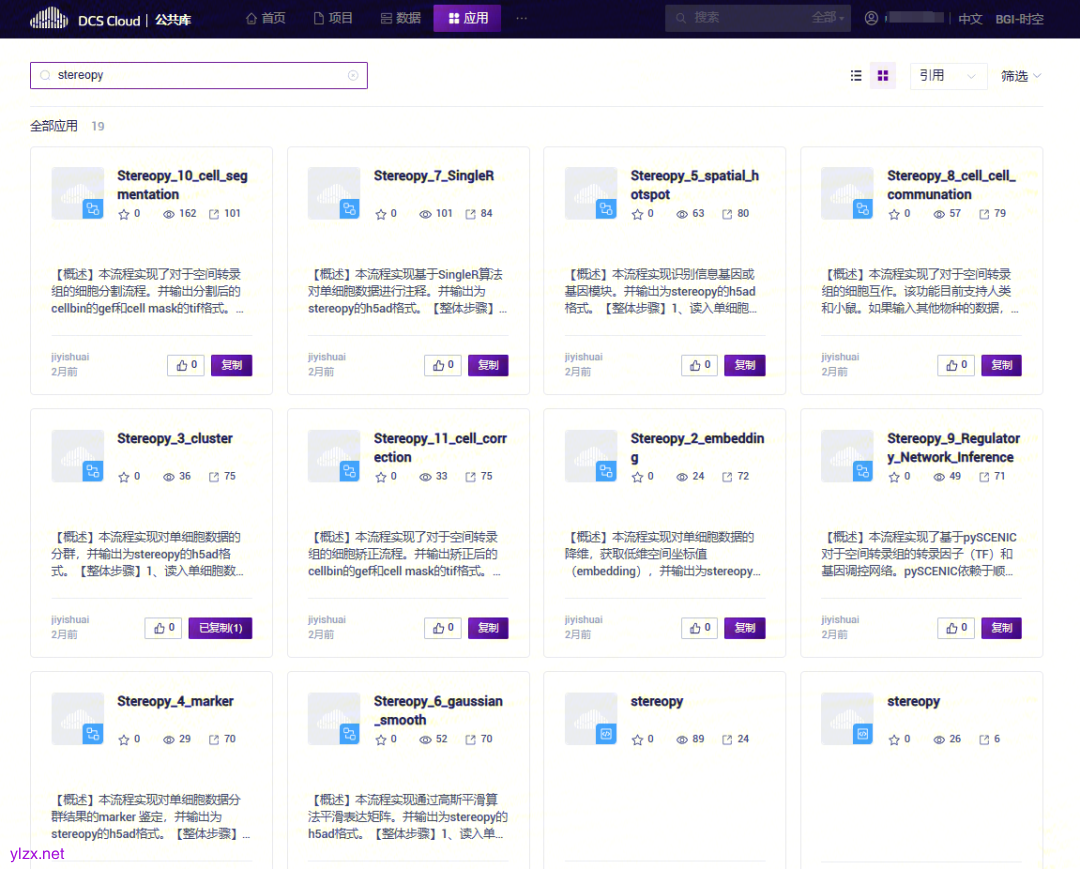Screen dimensions: 1080x869
Task: Give a thumbs up to Stereopy_3_cluster
Action: (x=163, y=627)
